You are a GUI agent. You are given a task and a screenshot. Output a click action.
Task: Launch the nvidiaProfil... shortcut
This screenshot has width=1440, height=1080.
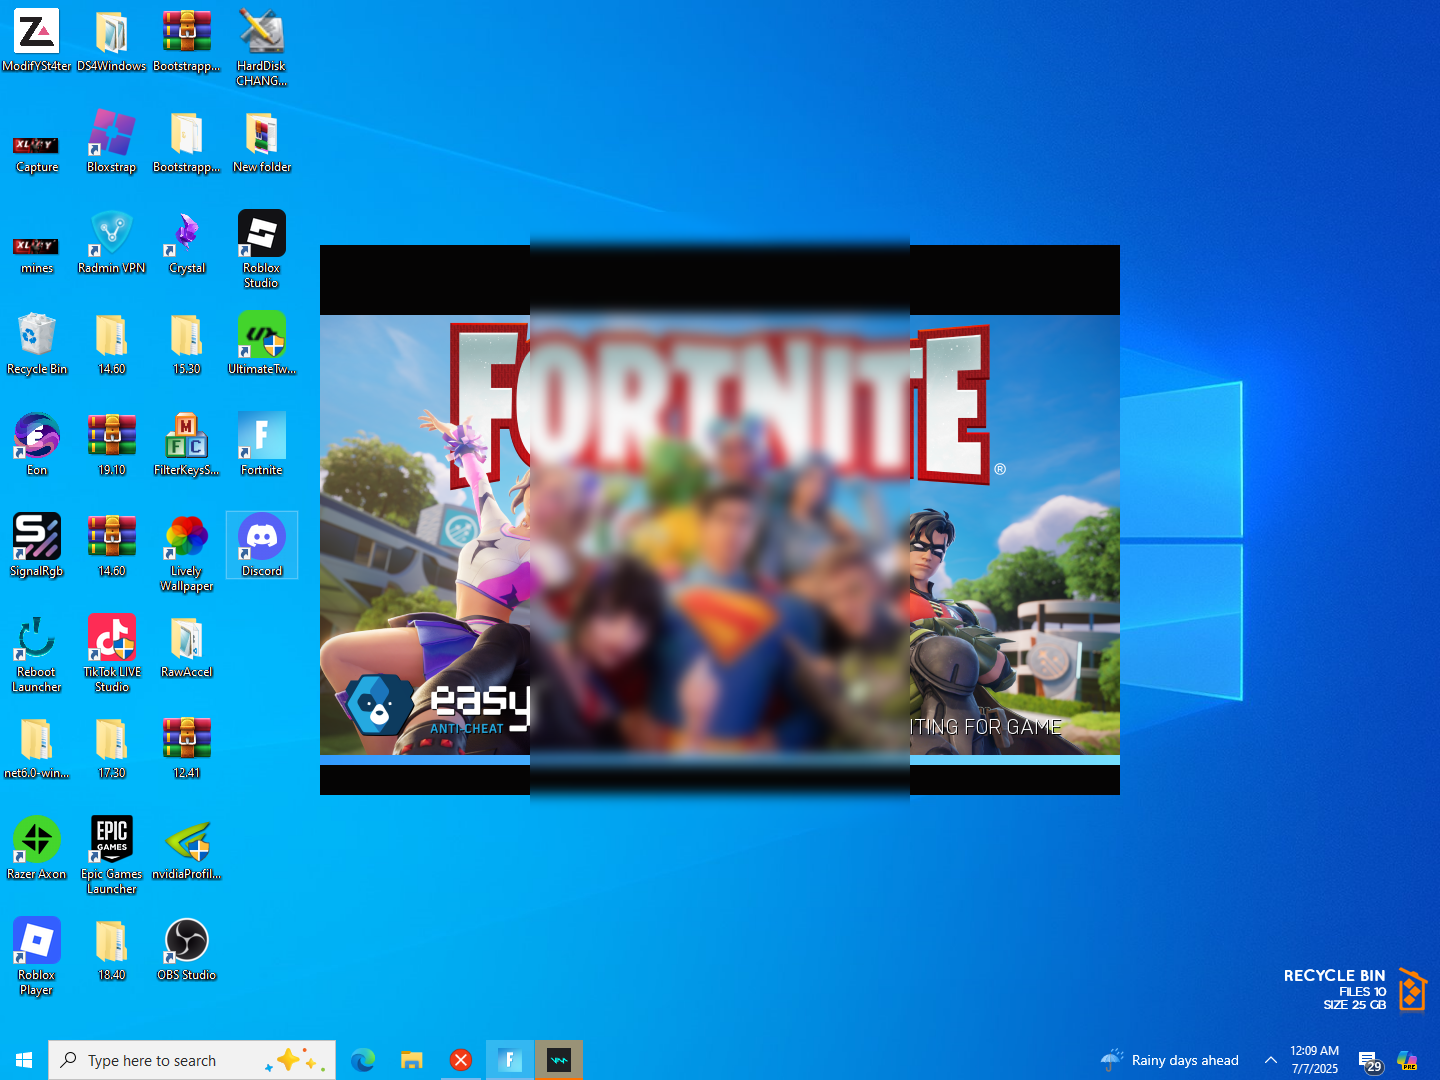click(186, 849)
